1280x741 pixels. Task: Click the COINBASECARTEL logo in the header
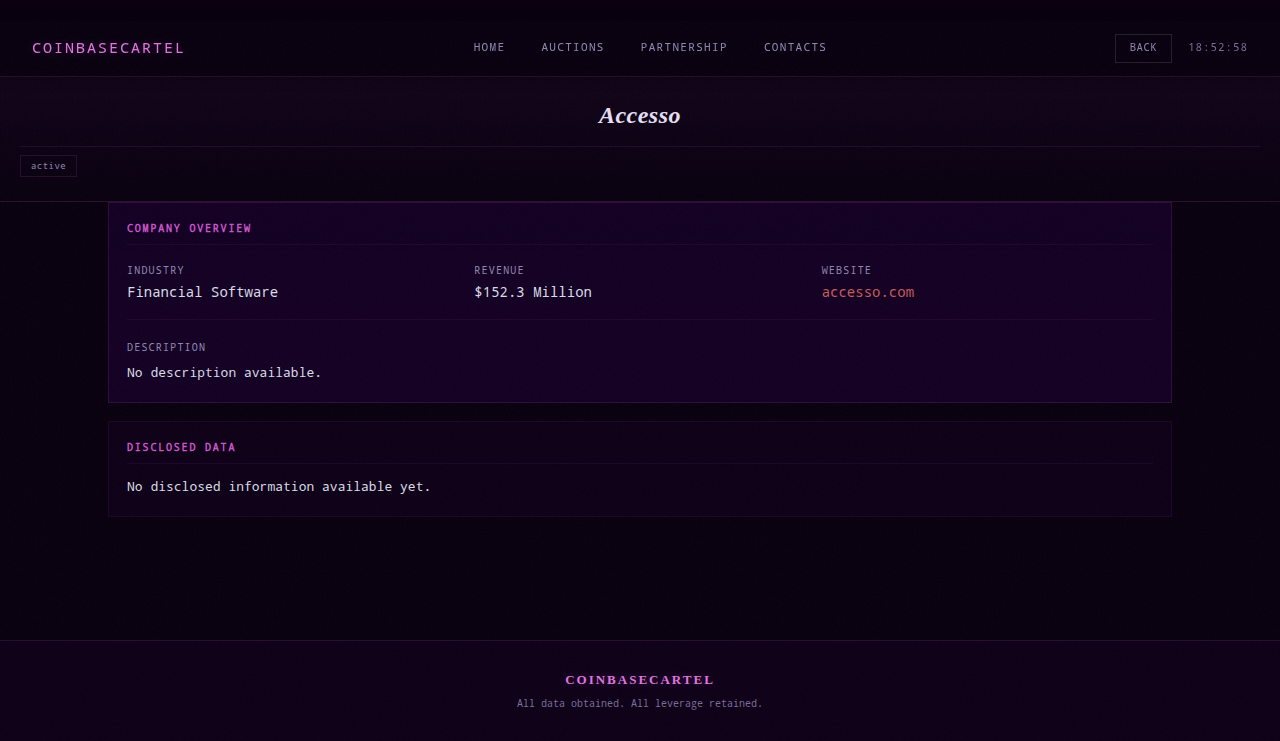(108, 48)
